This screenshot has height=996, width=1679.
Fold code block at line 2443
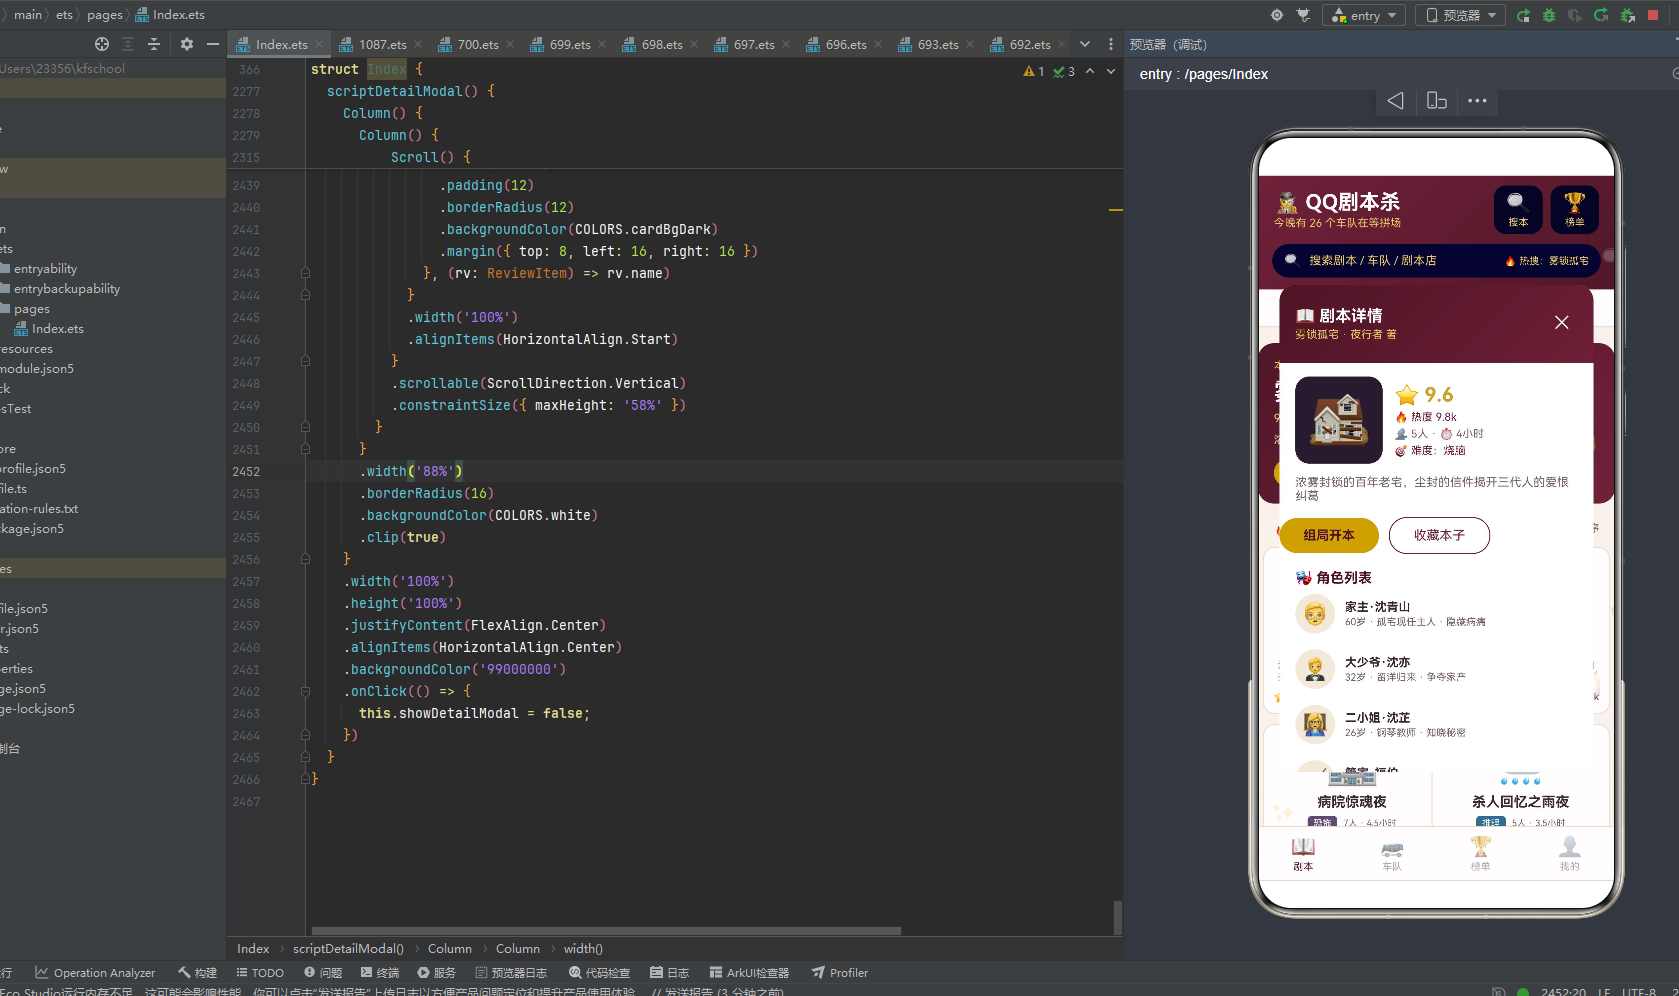305,273
